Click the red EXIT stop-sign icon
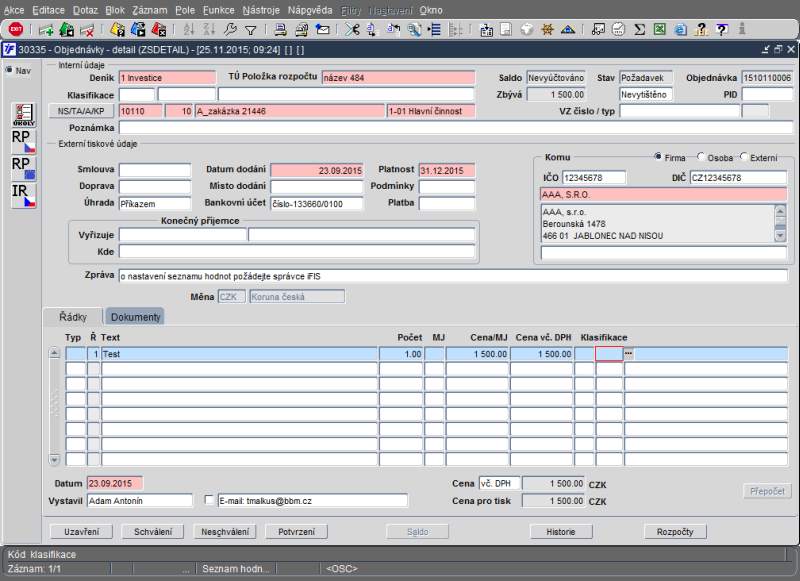 click(x=16, y=29)
